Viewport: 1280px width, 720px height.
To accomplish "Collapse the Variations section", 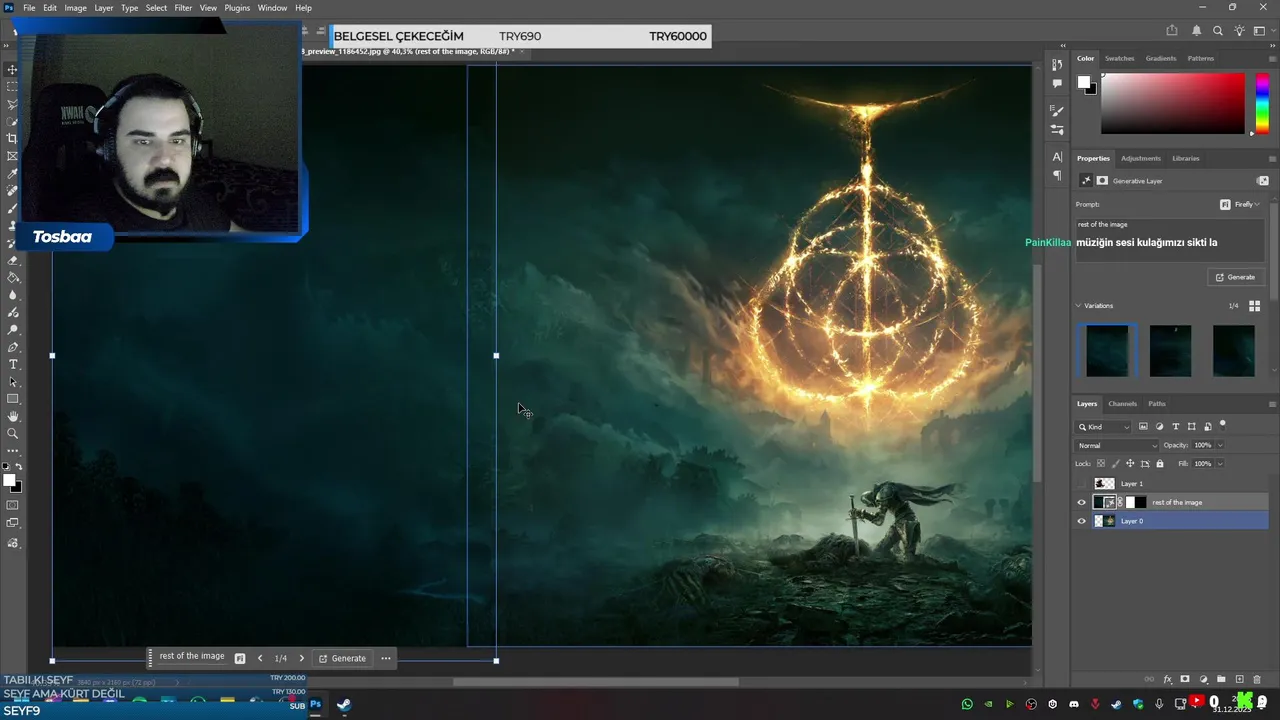I will [x=1079, y=306].
